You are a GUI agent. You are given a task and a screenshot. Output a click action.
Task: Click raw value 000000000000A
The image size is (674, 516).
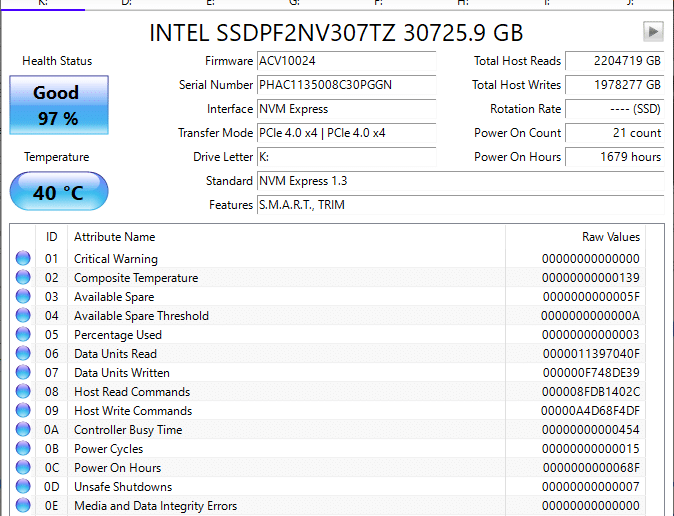coord(590,316)
